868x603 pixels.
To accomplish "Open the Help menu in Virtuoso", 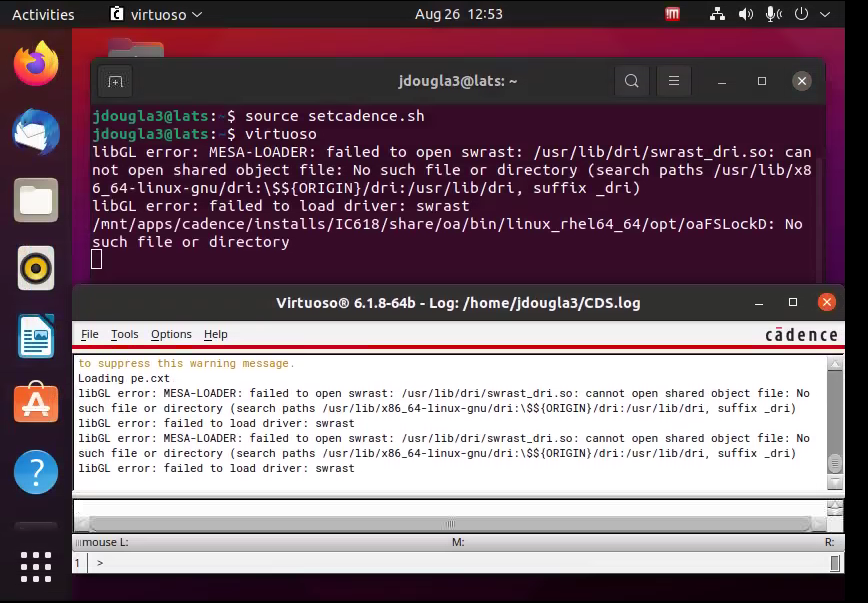I will (215, 334).
